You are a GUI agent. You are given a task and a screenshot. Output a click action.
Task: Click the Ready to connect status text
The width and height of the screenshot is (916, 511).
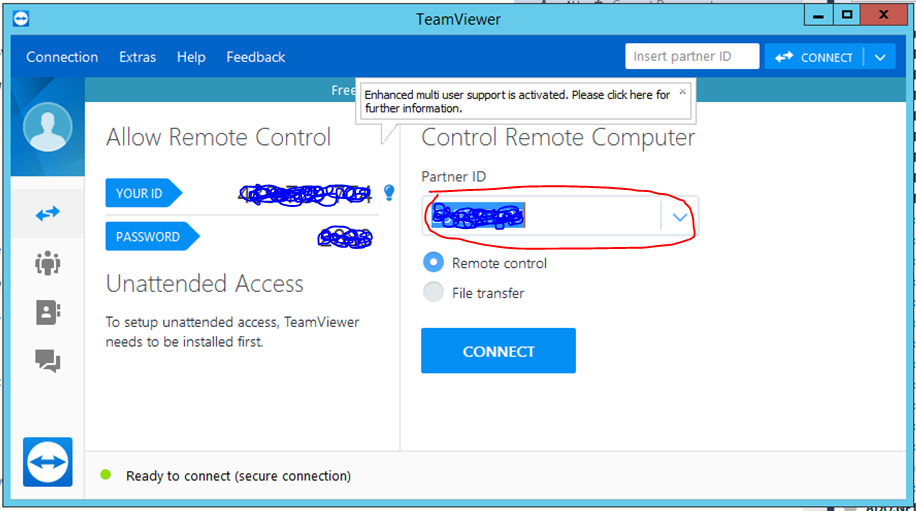[x=238, y=476]
